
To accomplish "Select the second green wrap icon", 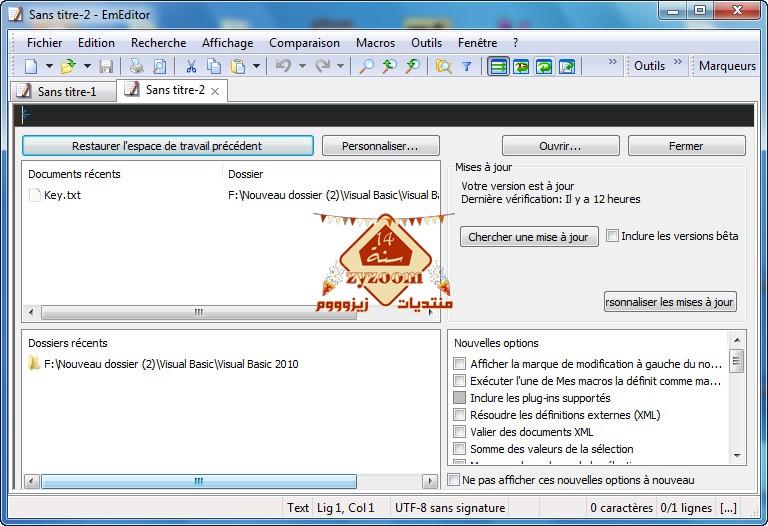I will (521, 66).
